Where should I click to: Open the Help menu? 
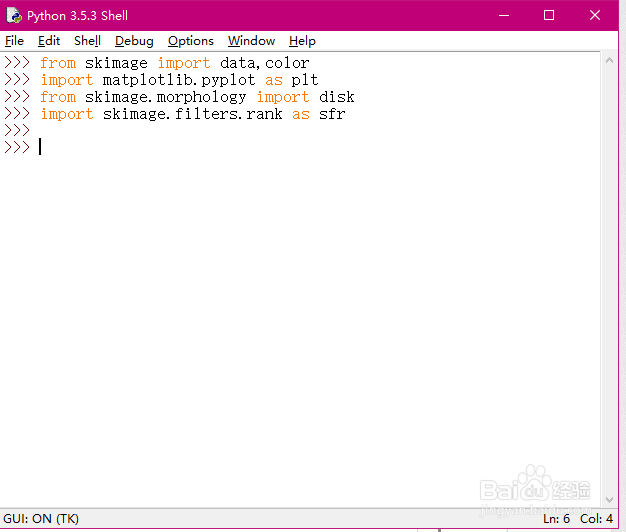302,41
